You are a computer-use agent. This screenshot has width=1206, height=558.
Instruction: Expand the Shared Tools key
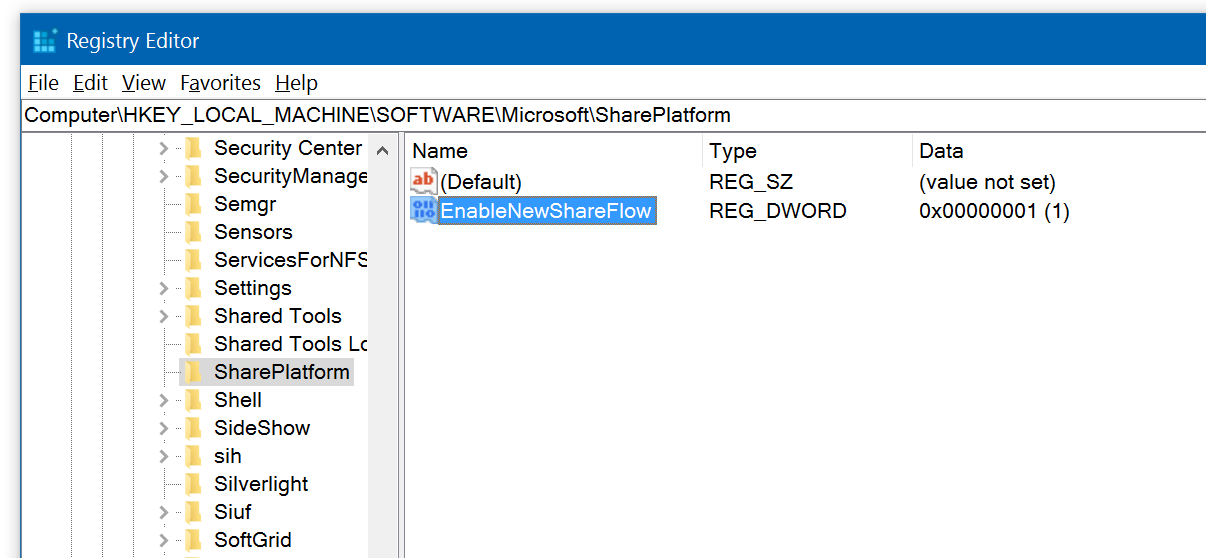tap(163, 316)
